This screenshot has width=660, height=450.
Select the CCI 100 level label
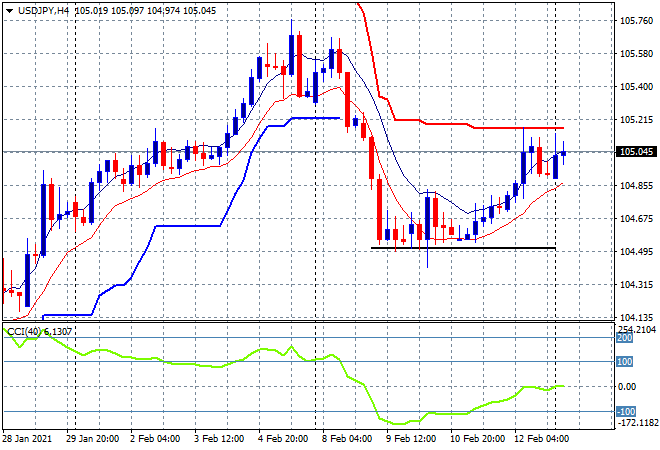[x=625, y=362]
